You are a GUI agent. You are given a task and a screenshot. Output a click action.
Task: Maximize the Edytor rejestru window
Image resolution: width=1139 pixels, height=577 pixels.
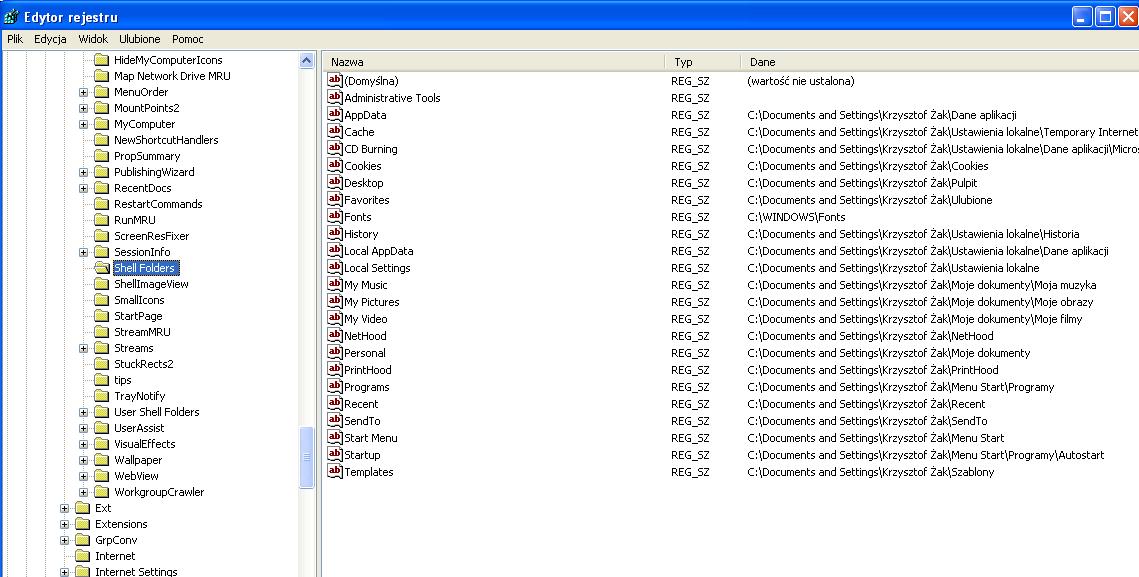[x=1106, y=17]
